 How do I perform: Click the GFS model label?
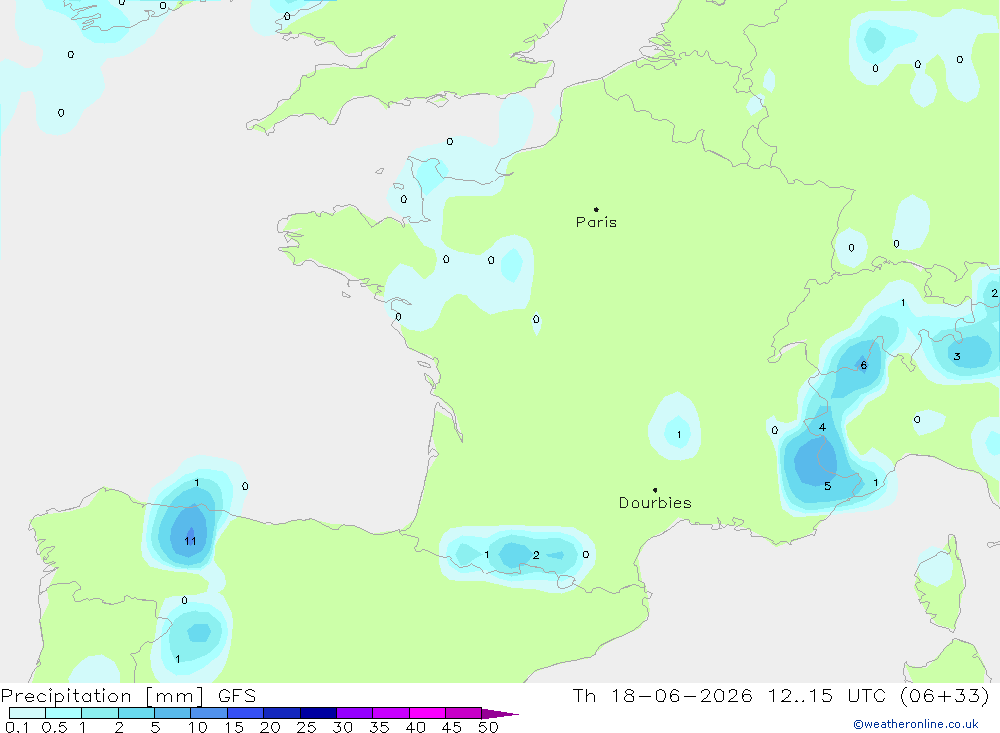[237, 696]
